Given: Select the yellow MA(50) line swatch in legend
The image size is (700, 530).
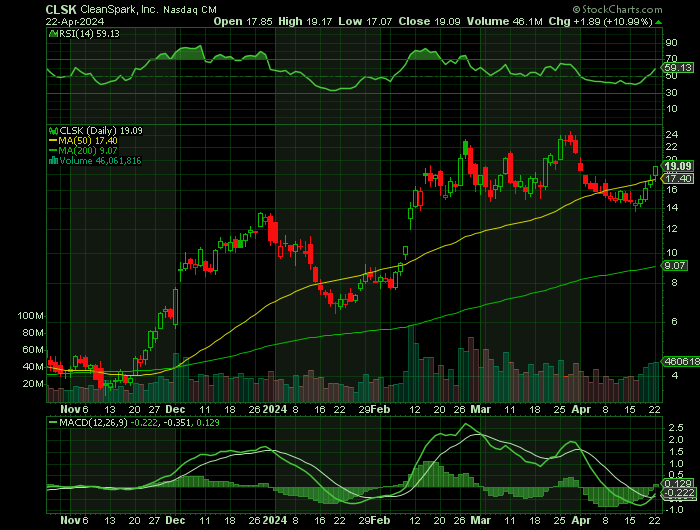Looking at the screenshot, I should (x=54, y=141).
